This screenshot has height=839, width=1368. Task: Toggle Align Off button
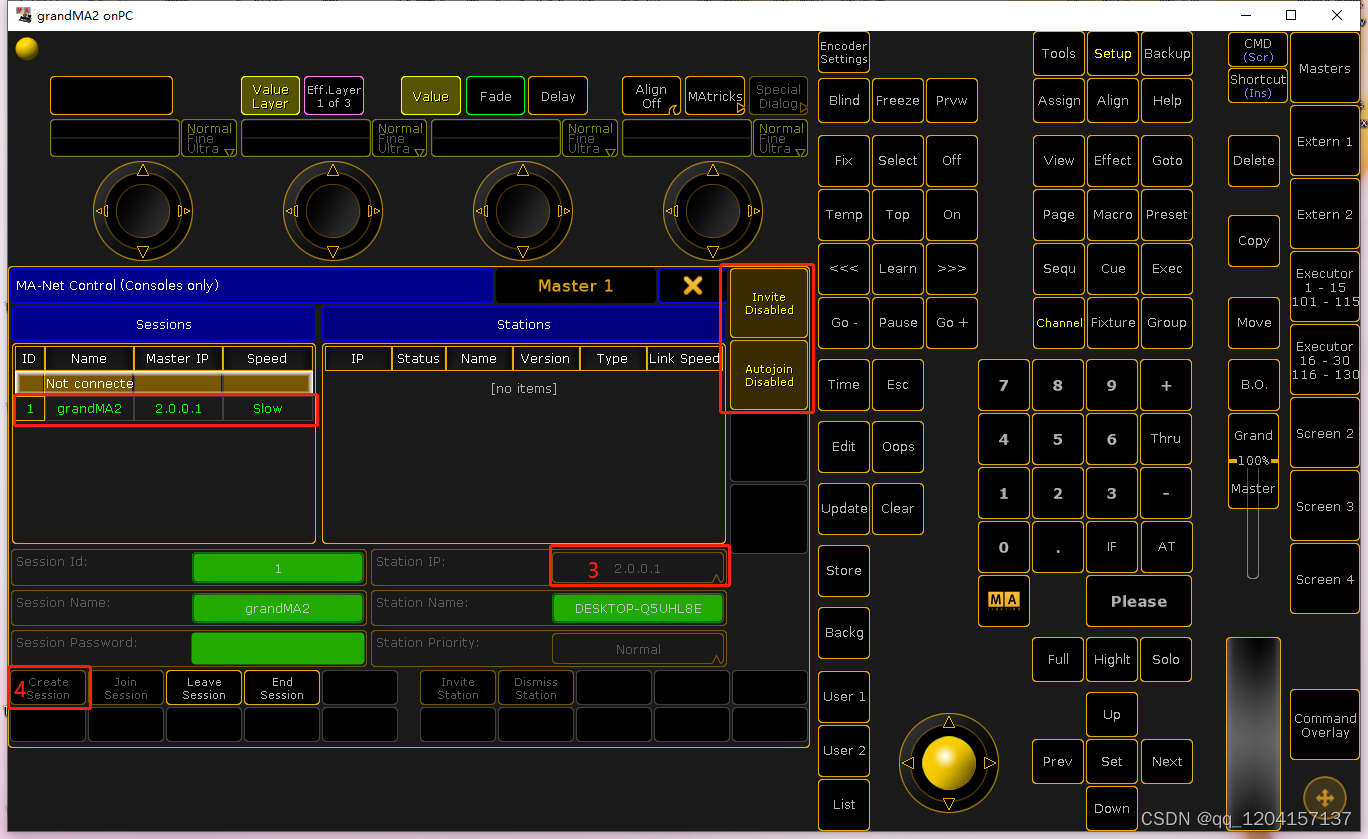pos(651,96)
